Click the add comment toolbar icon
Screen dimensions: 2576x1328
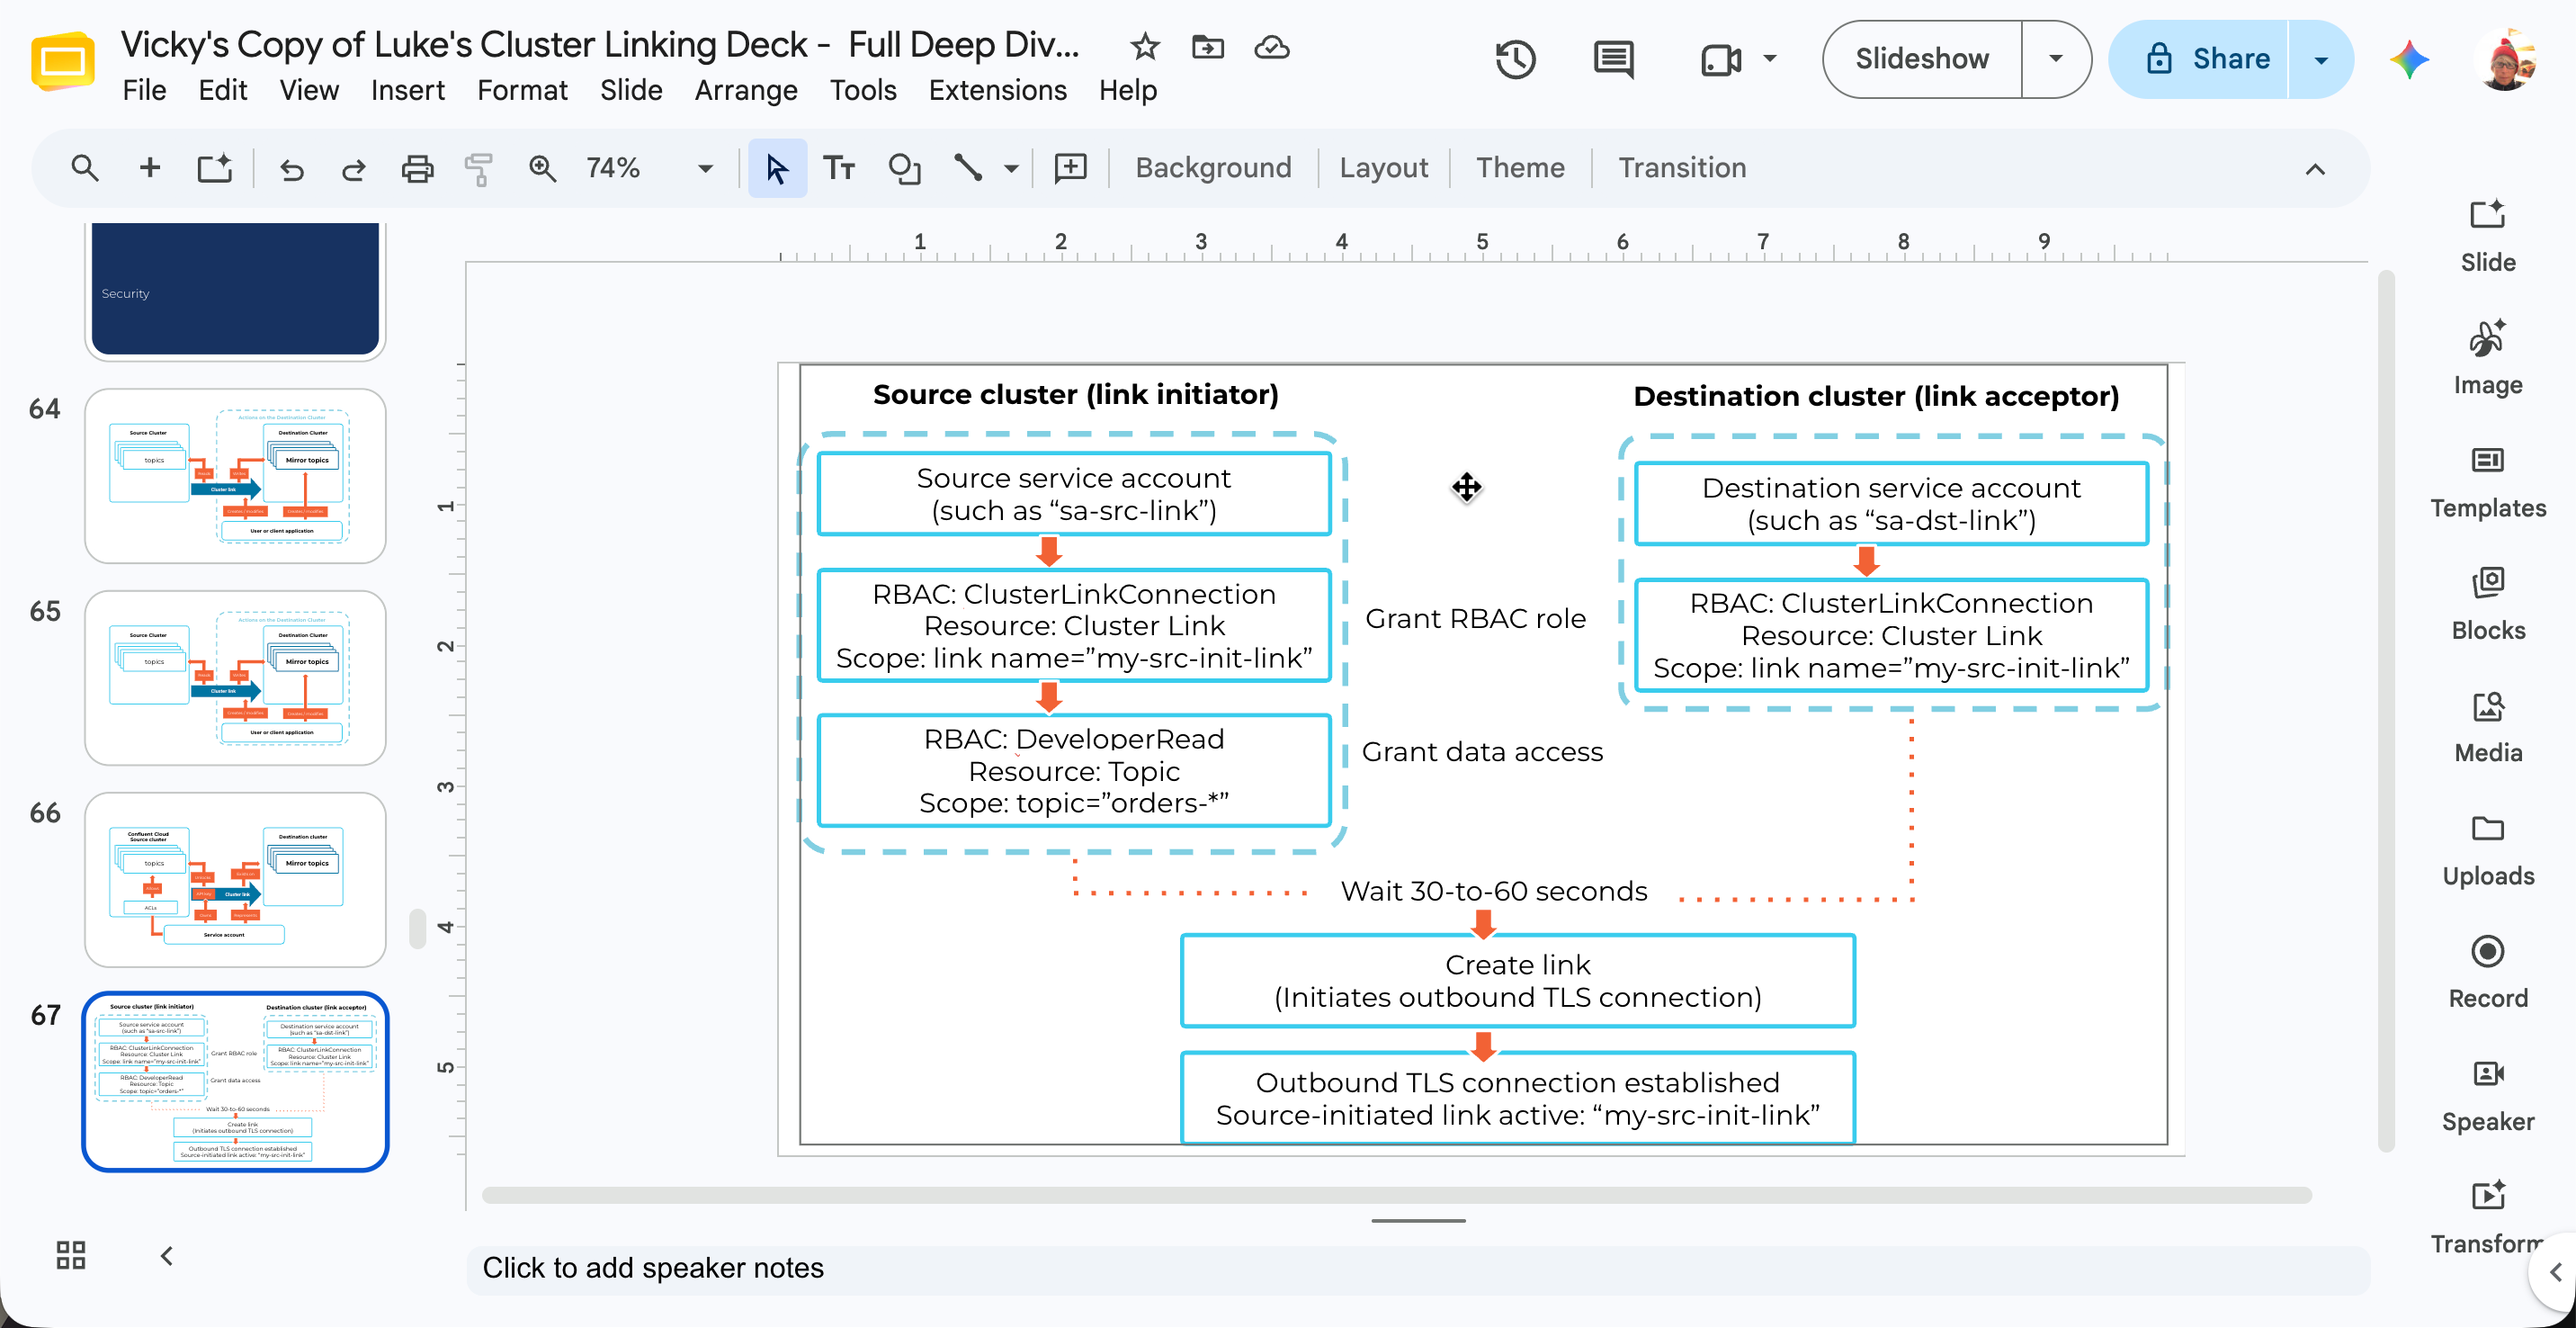click(1070, 168)
